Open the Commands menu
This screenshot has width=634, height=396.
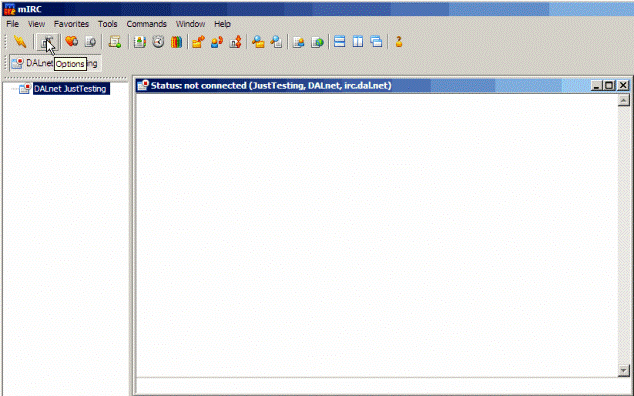pyautogui.click(x=146, y=24)
